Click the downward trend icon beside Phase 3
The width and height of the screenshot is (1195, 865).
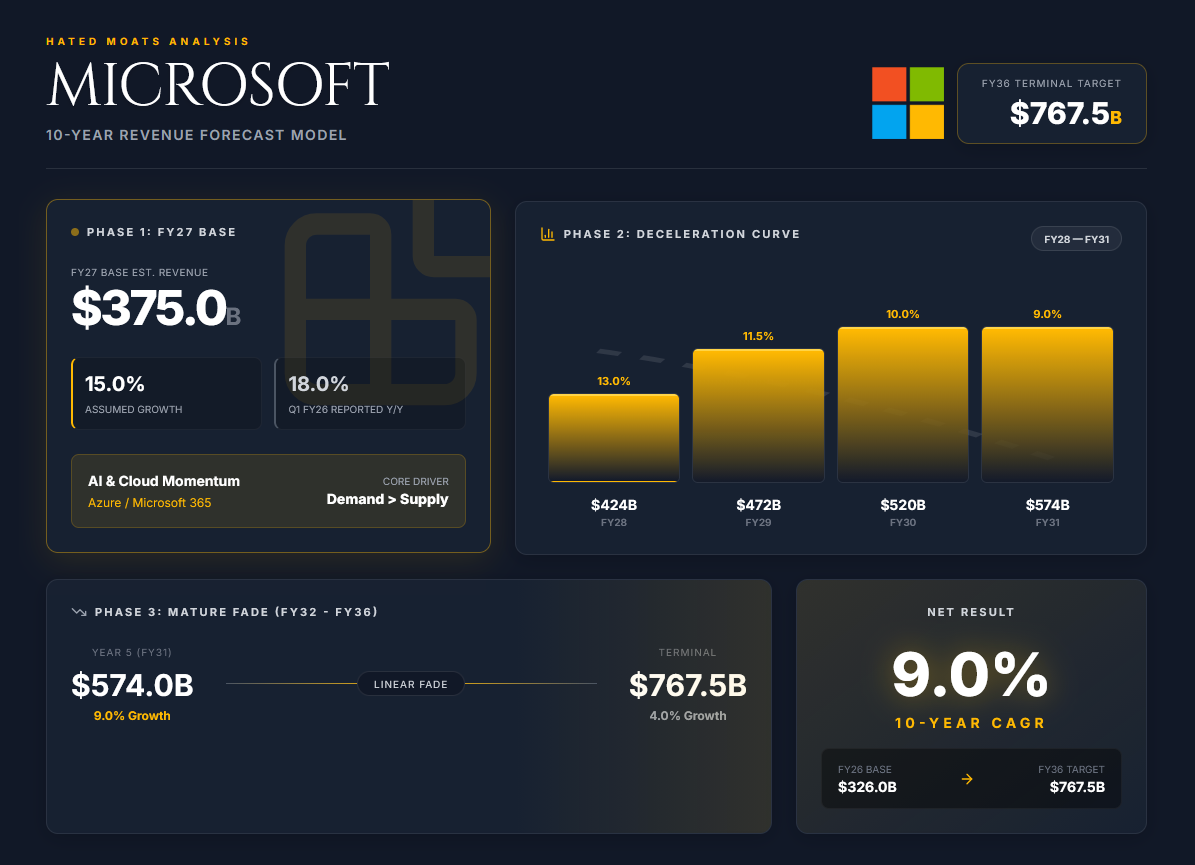79,612
